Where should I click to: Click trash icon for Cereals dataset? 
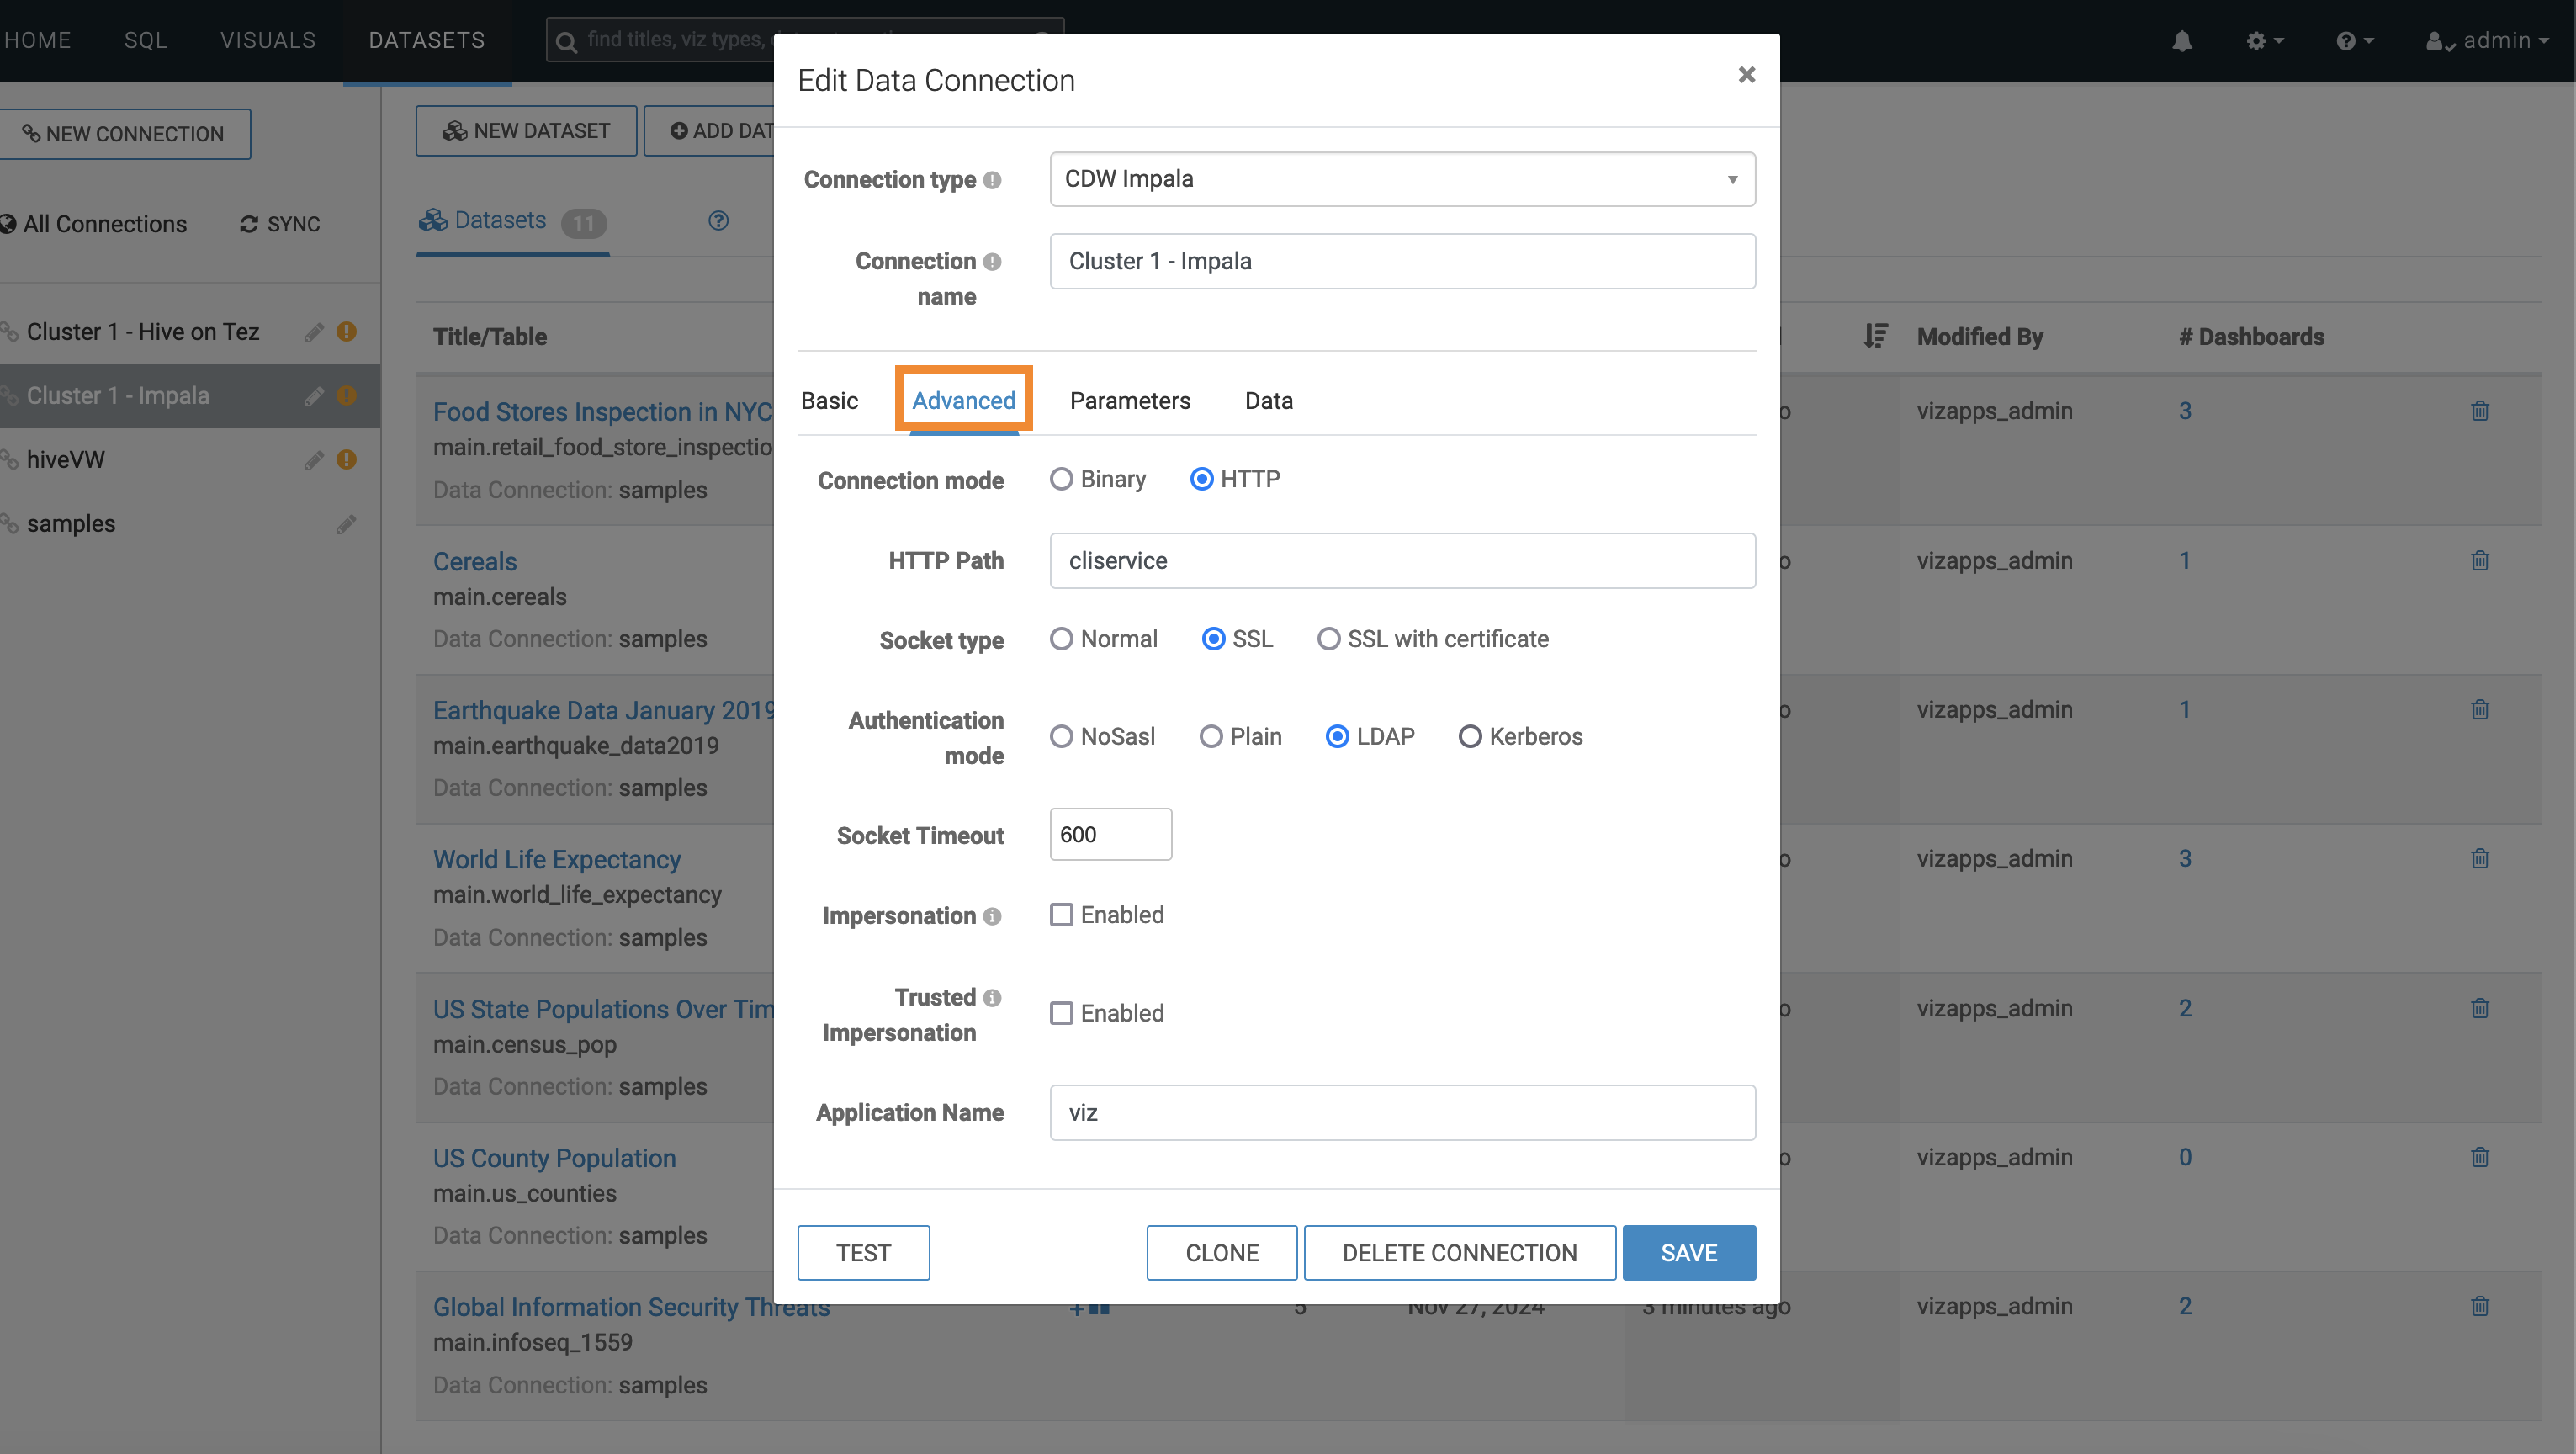tap(2480, 561)
